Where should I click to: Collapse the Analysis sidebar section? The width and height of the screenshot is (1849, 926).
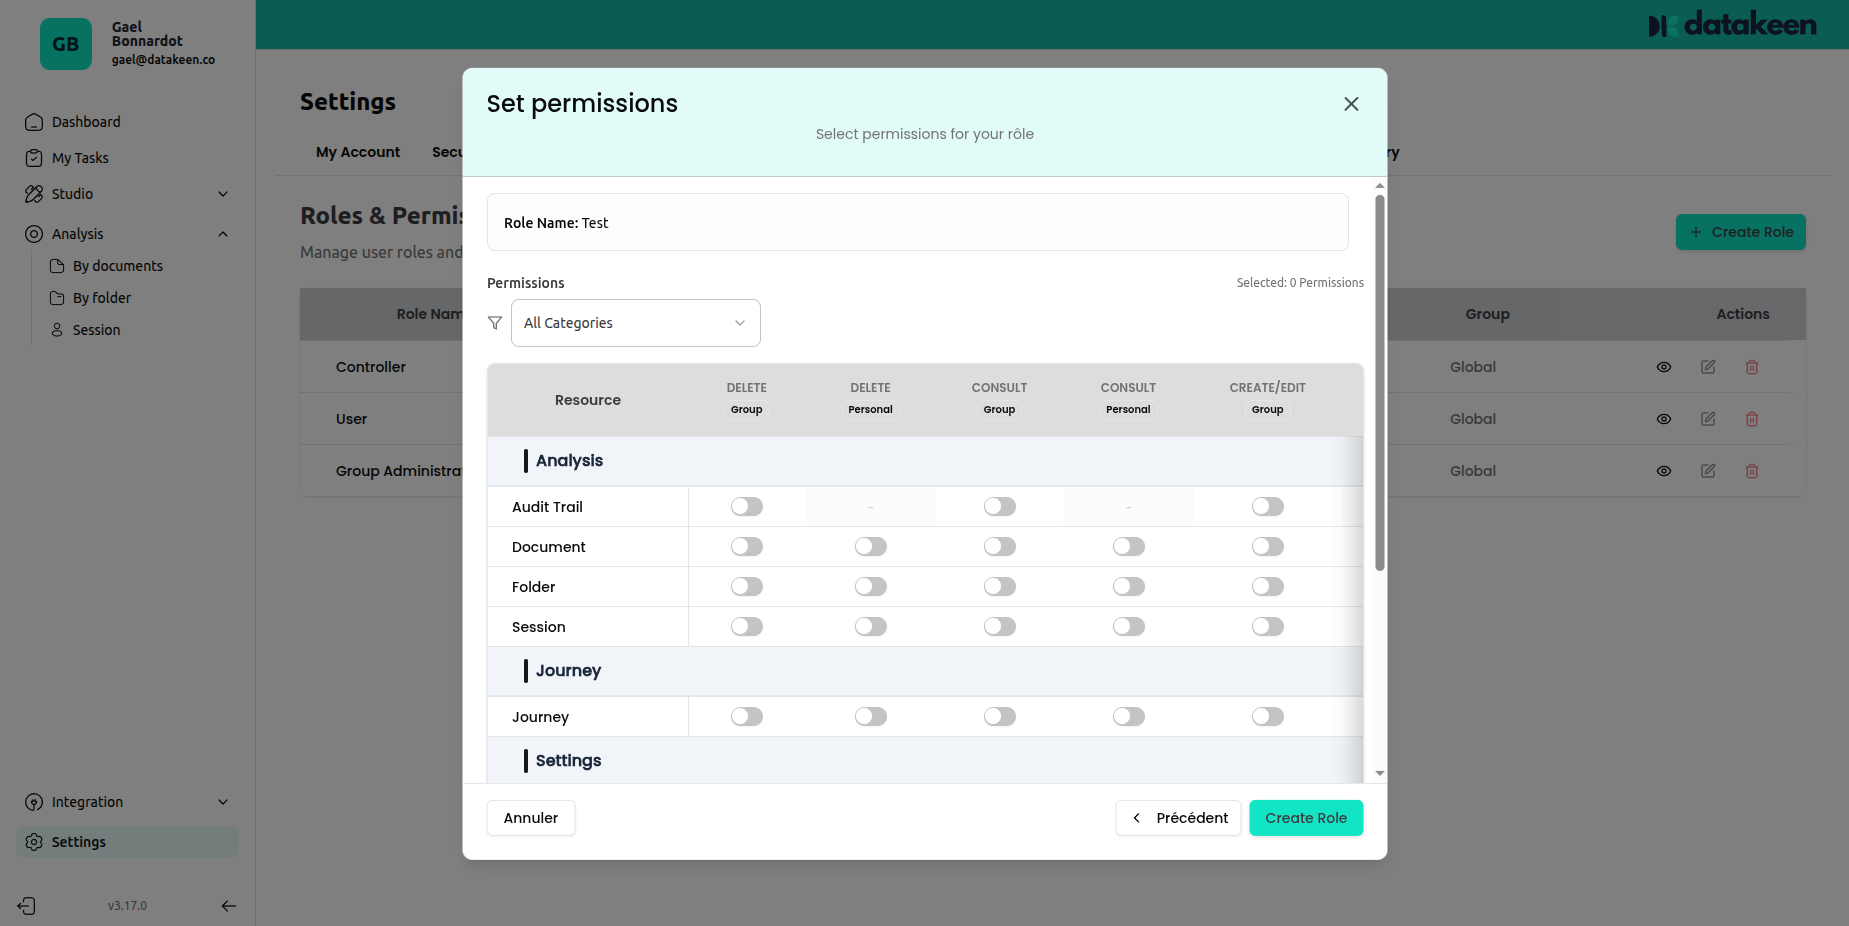pyautogui.click(x=222, y=233)
